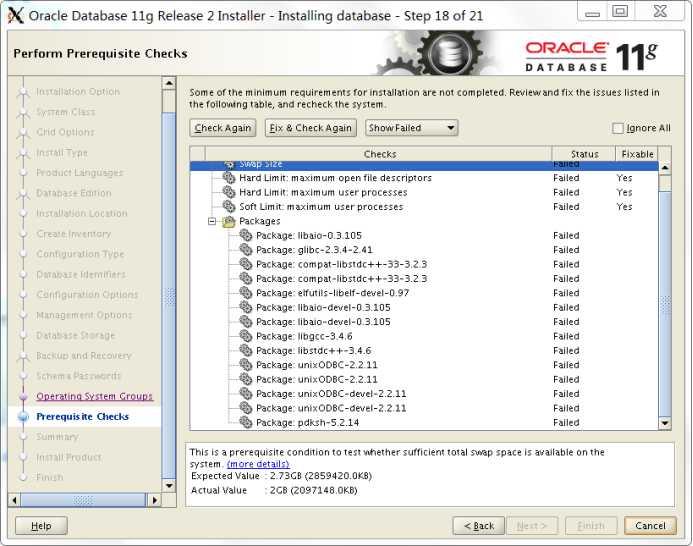
Task: Click the grayed-out Finish button
Action: [591, 526]
